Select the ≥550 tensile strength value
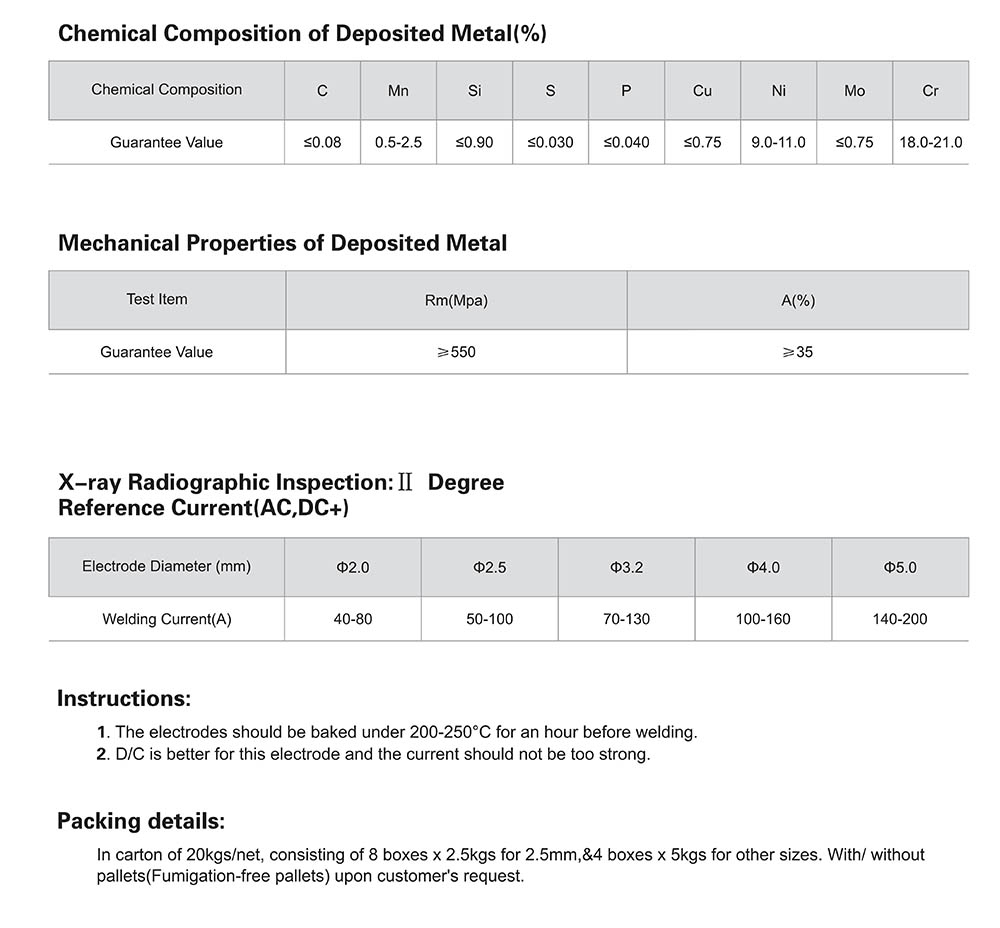1000x928 pixels. tap(457, 352)
